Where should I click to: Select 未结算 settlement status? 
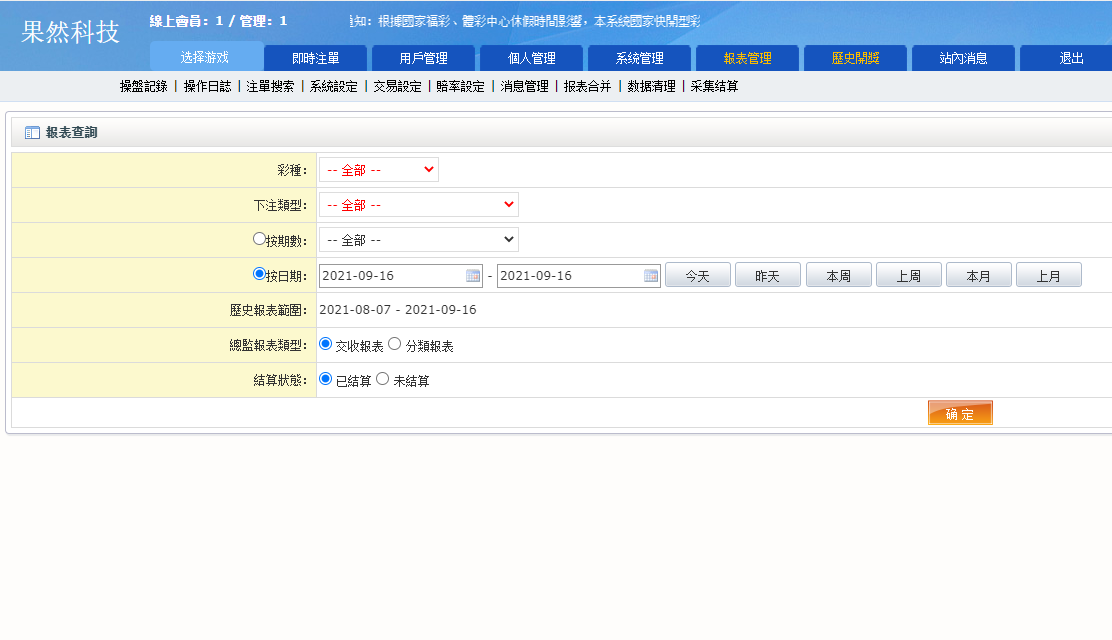point(381,379)
